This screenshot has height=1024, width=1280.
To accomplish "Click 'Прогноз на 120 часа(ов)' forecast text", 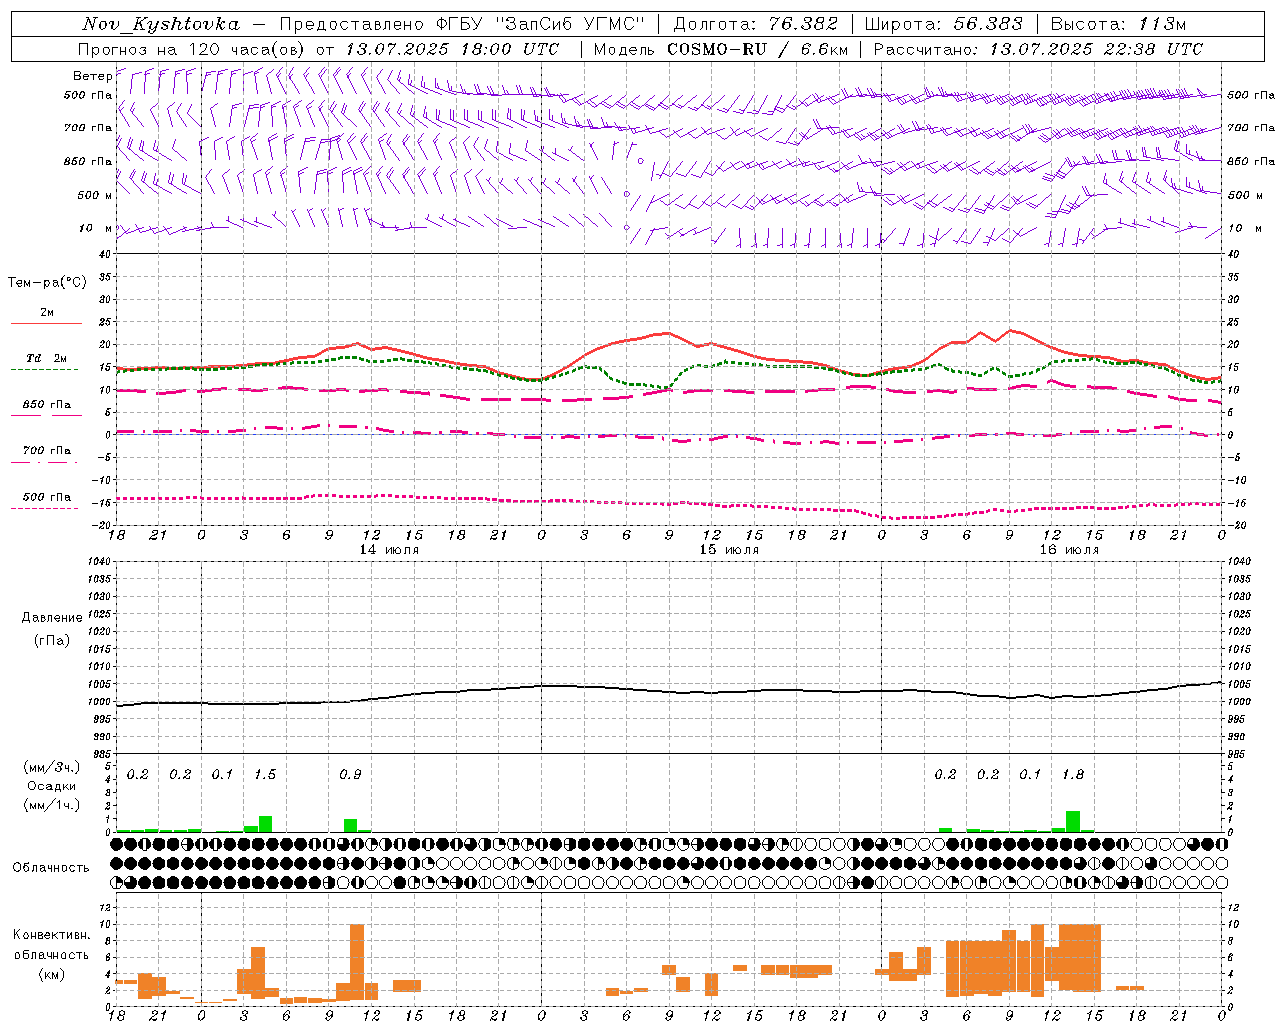I will tap(192, 49).
